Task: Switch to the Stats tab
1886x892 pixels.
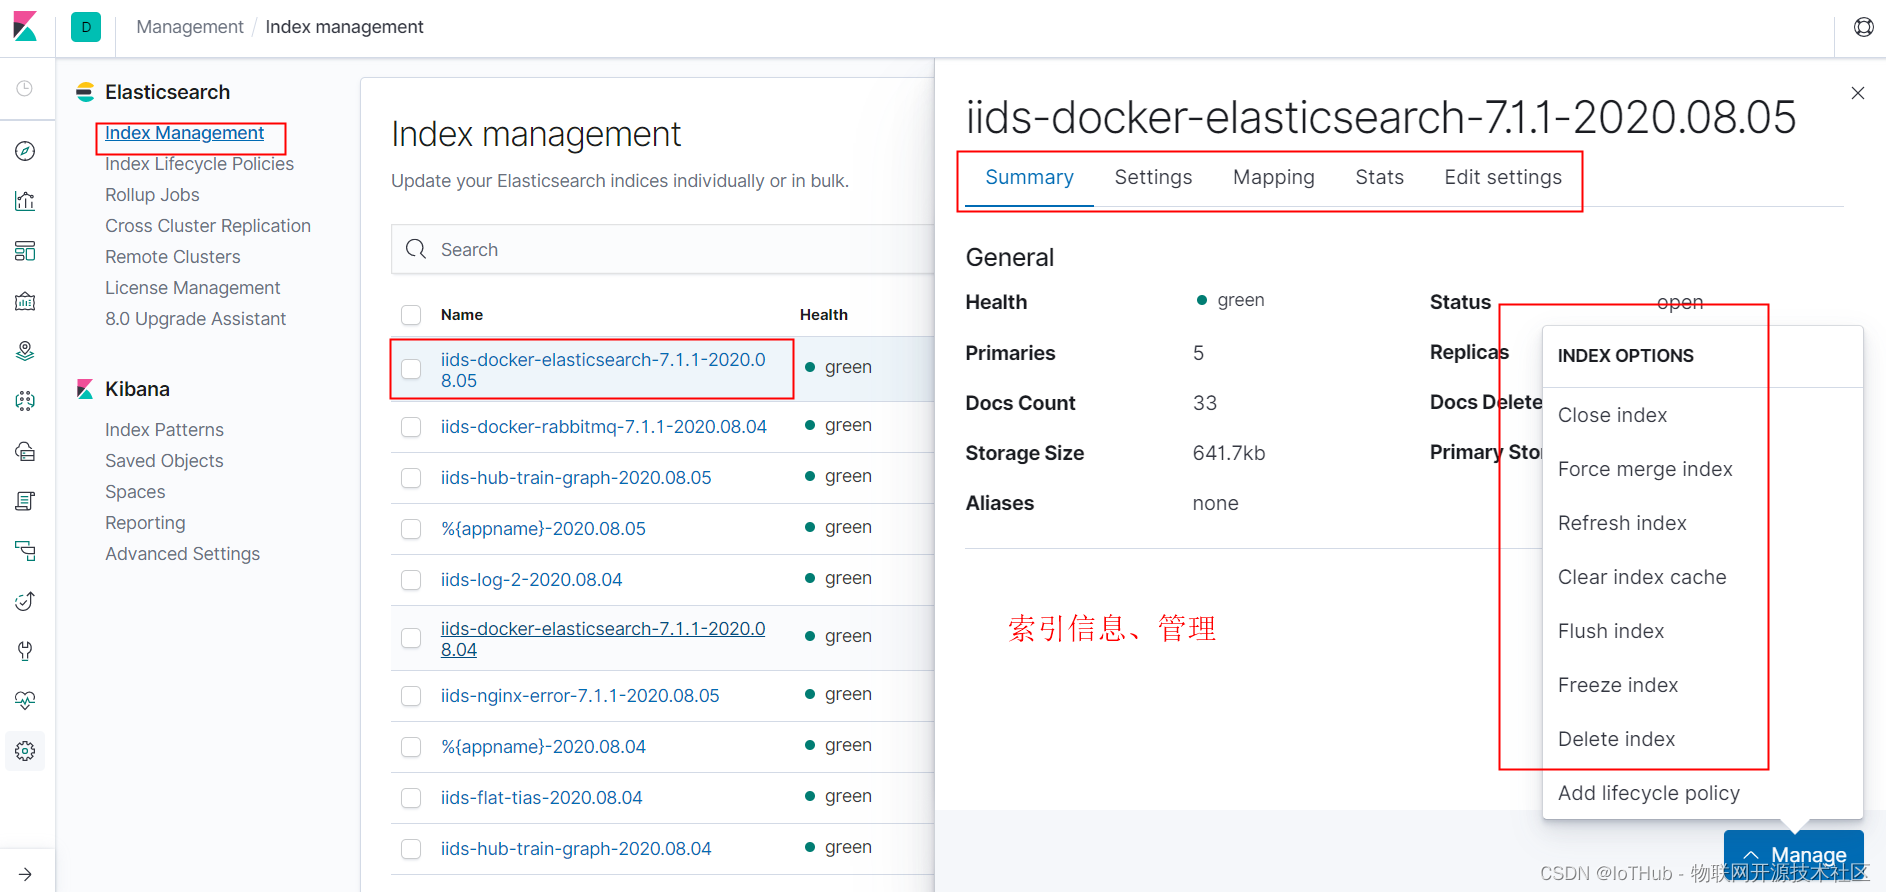Action: 1379,178
